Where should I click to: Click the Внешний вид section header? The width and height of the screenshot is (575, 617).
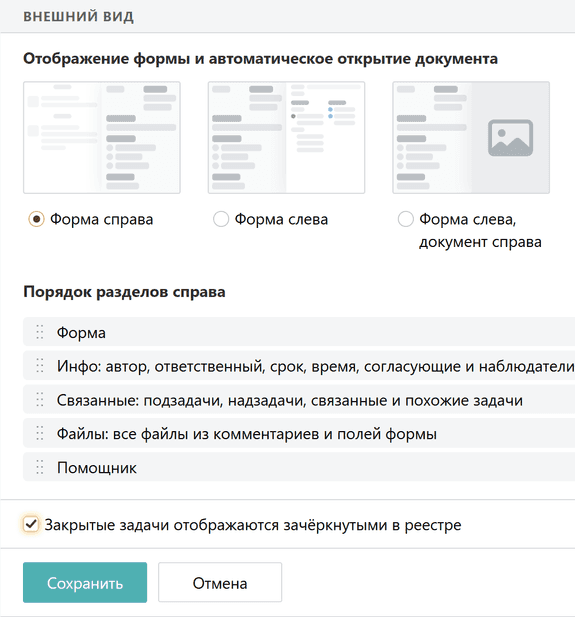(x=78, y=17)
